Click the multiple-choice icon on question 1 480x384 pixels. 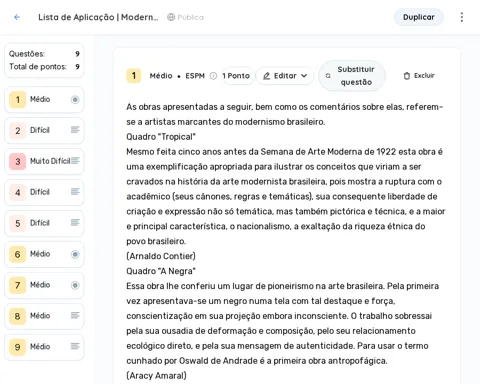coord(75,100)
